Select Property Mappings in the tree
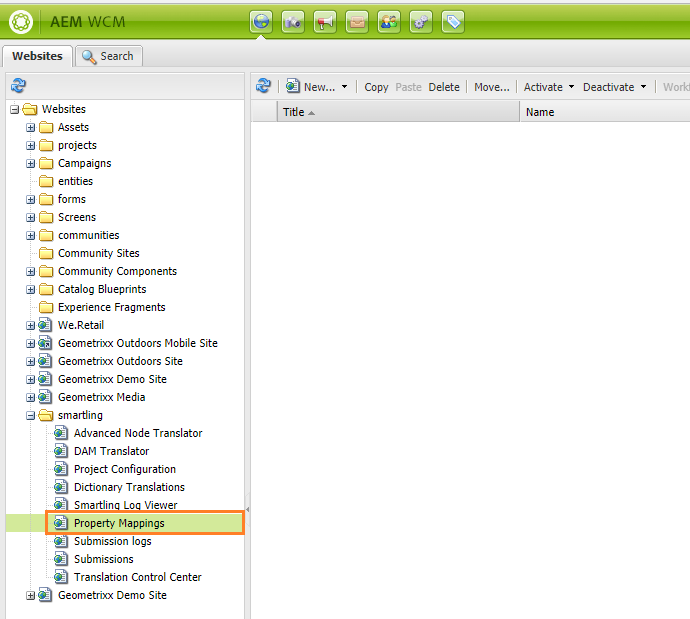 (x=119, y=523)
